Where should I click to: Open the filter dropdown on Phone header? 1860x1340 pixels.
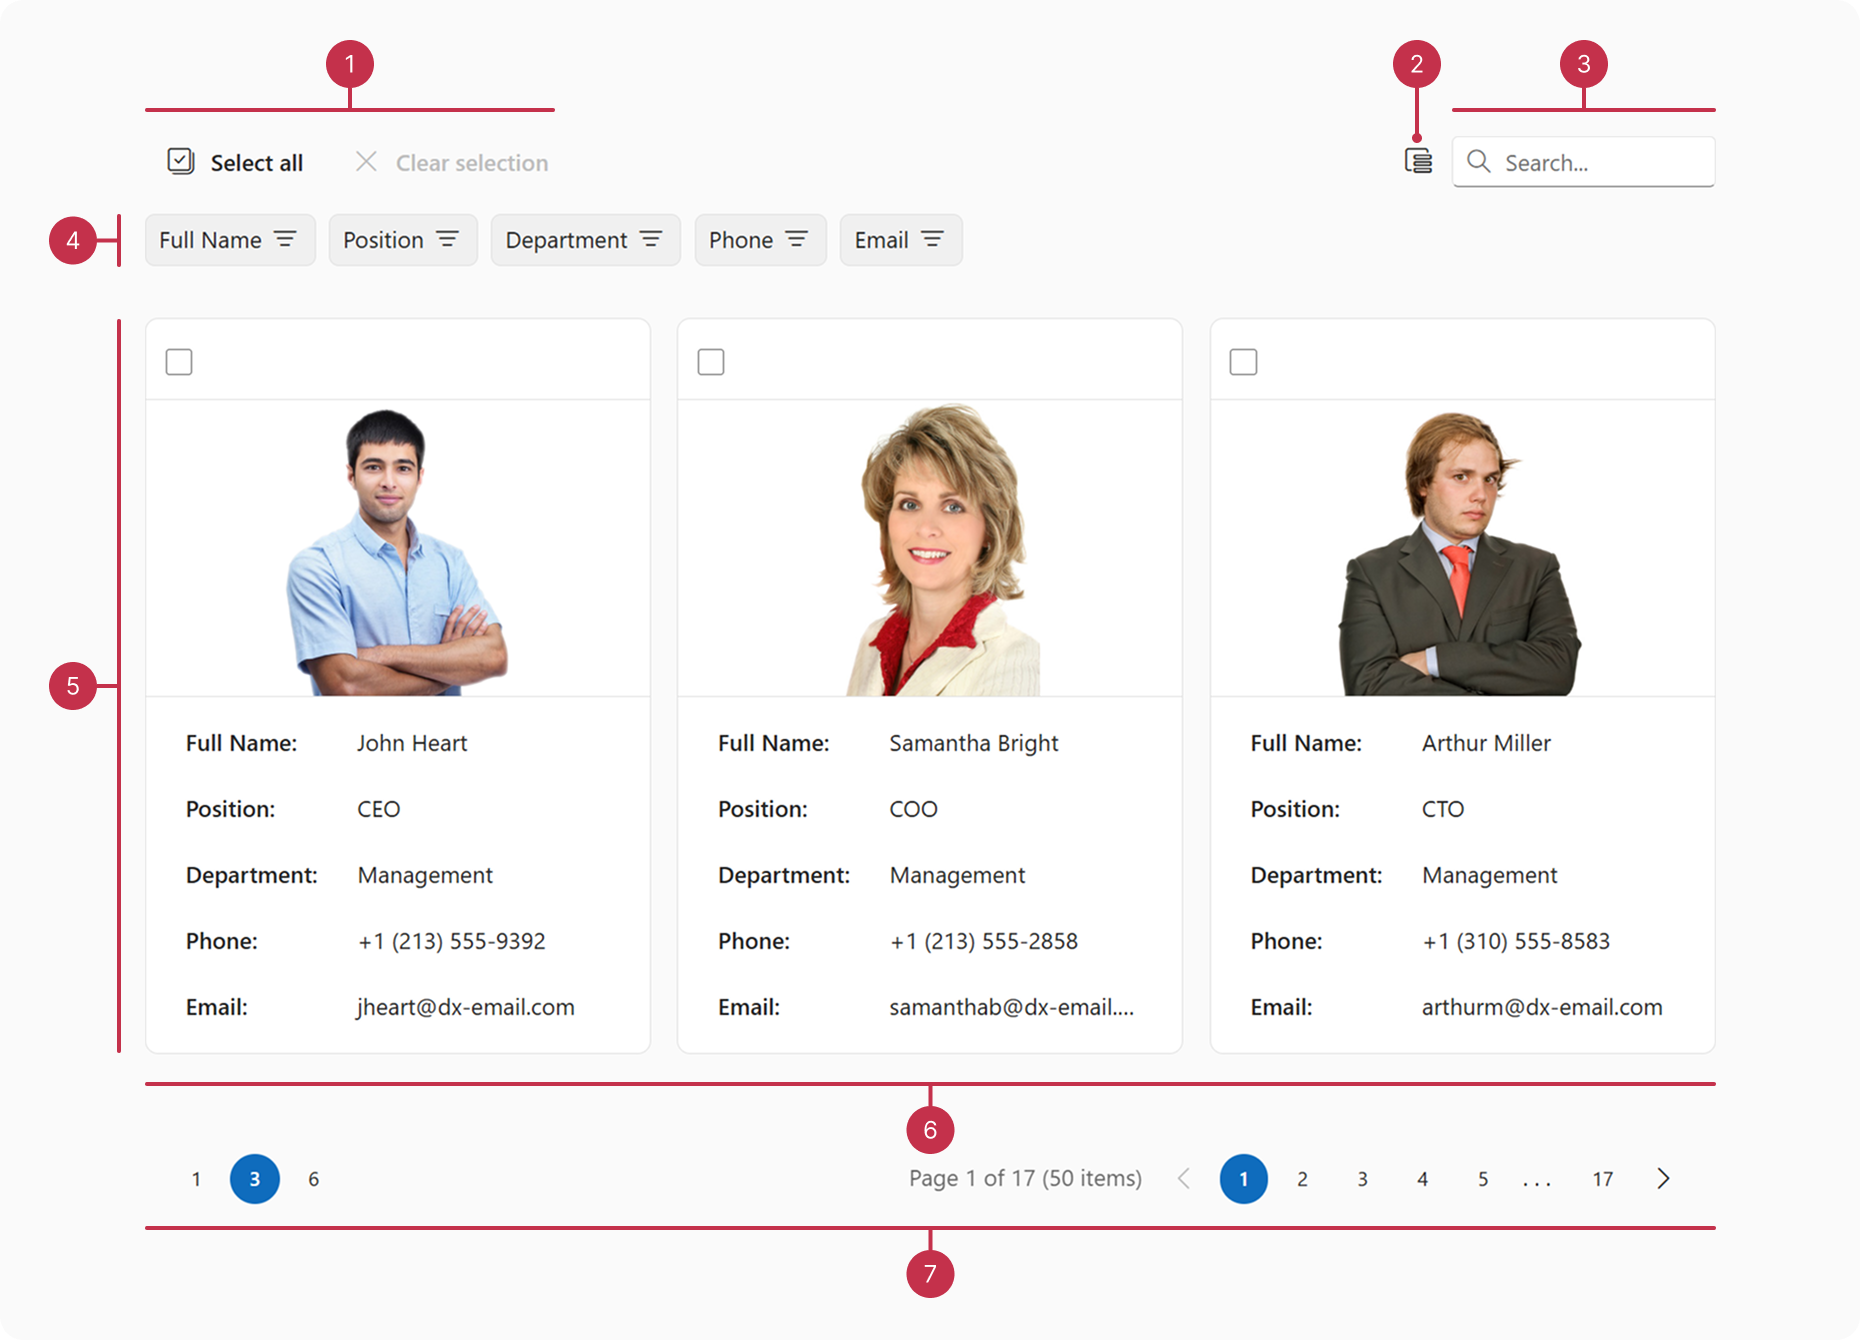point(797,239)
